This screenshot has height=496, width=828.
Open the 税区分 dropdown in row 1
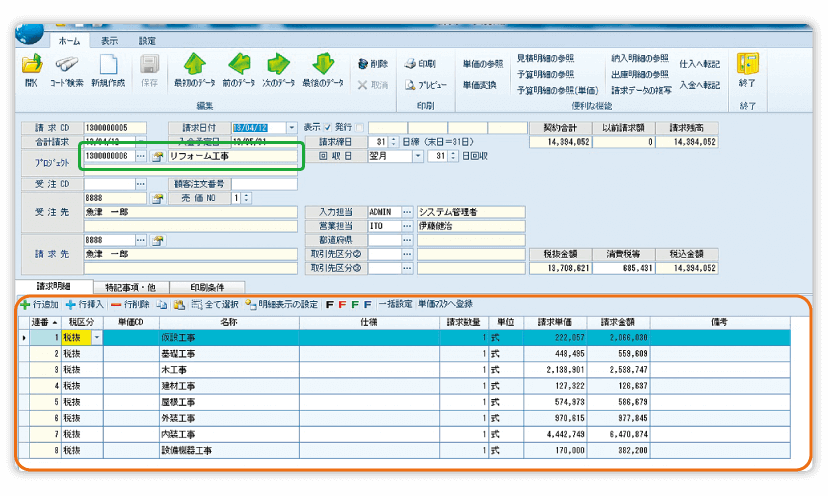click(x=97, y=338)
